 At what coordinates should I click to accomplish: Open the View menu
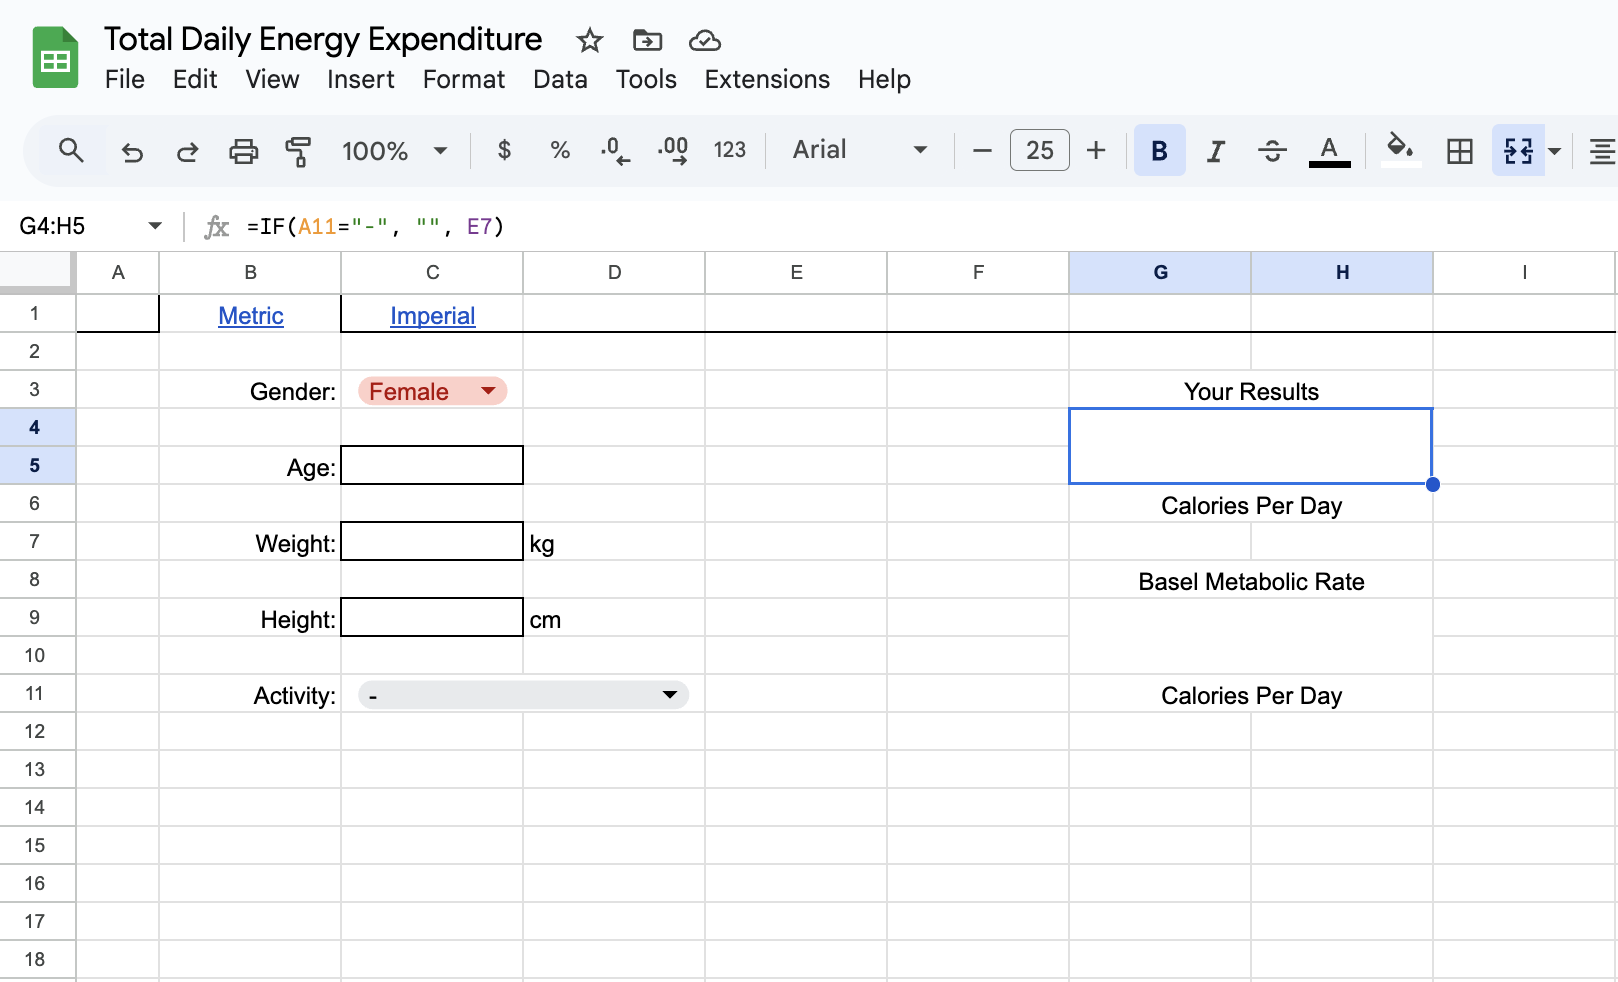coord(272,80)
